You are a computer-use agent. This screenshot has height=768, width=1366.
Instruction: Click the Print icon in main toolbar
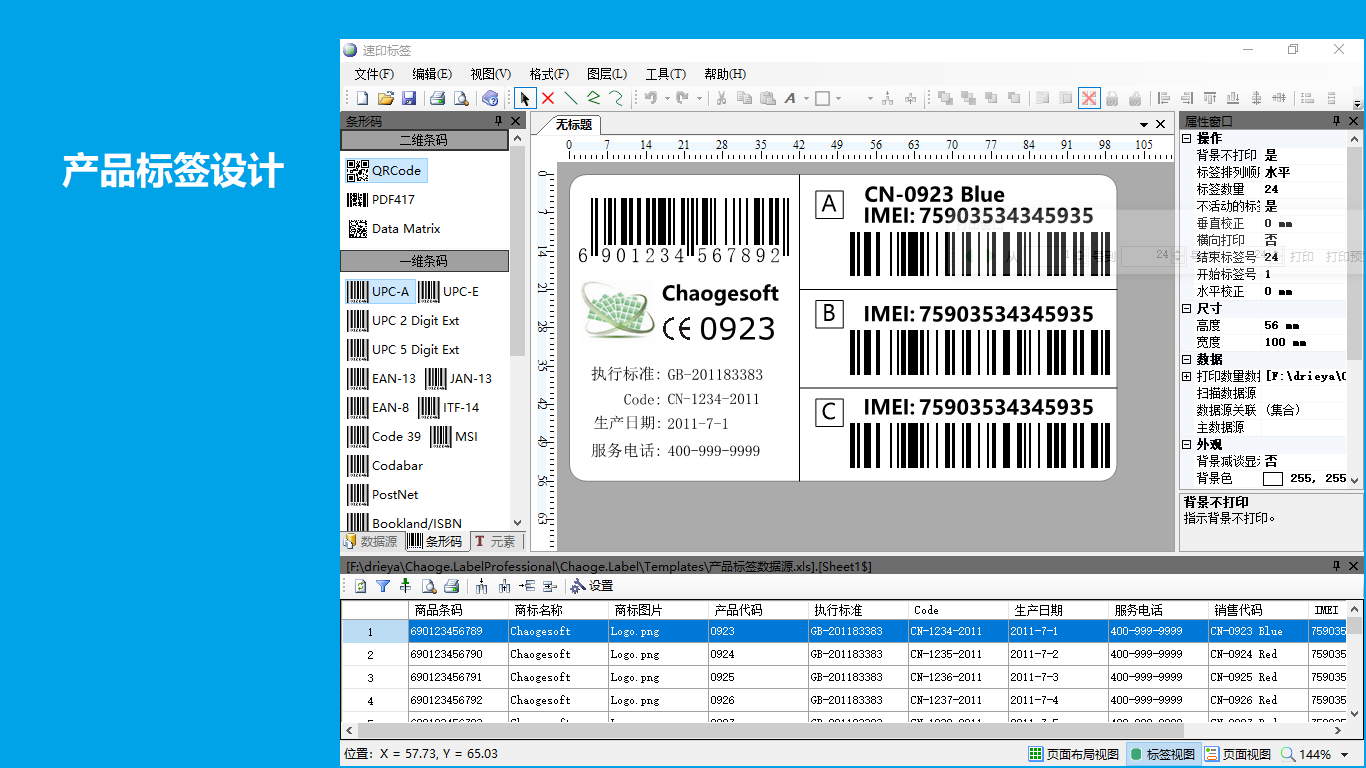click(437, 98)
